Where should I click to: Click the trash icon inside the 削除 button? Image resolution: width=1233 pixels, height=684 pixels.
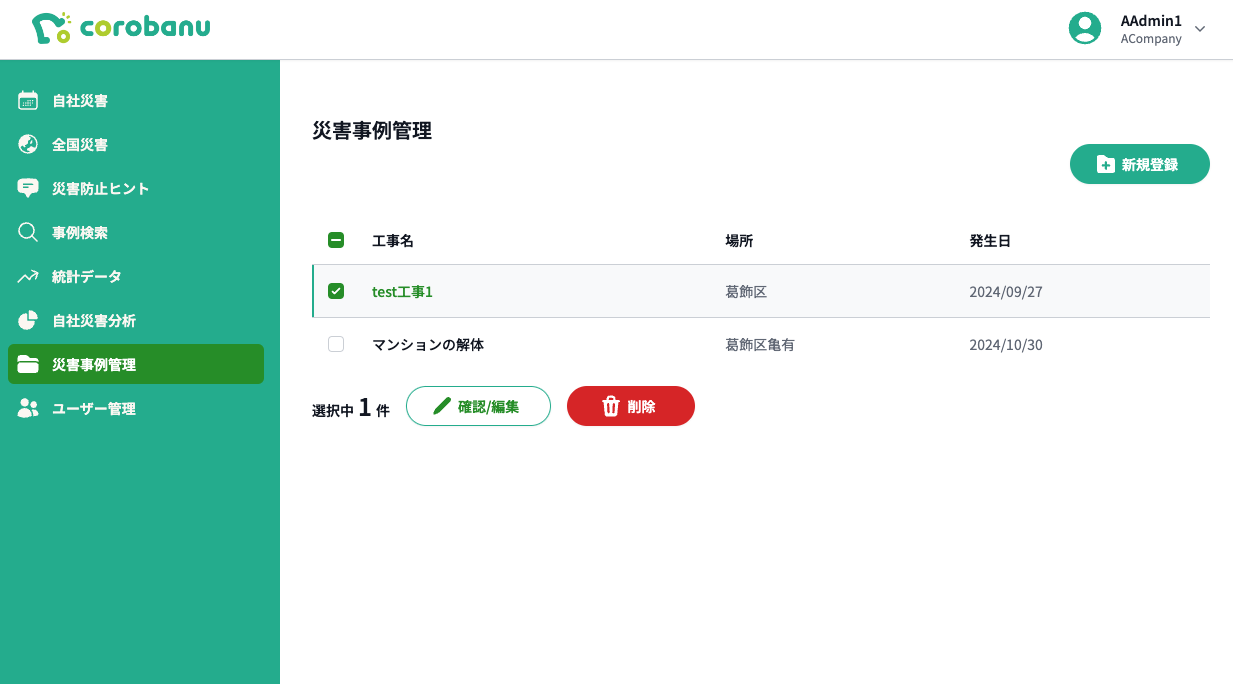tap(611, 406)
